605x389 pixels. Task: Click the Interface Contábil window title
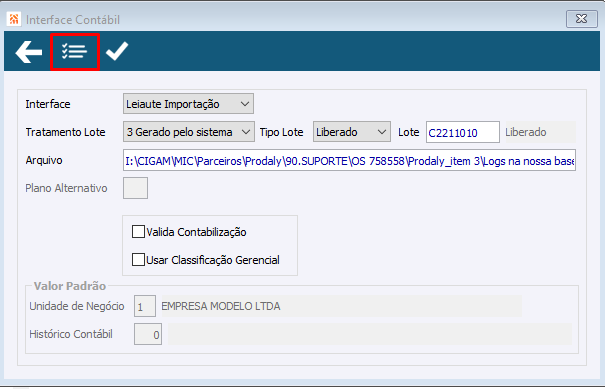click(x=73, y=20)
